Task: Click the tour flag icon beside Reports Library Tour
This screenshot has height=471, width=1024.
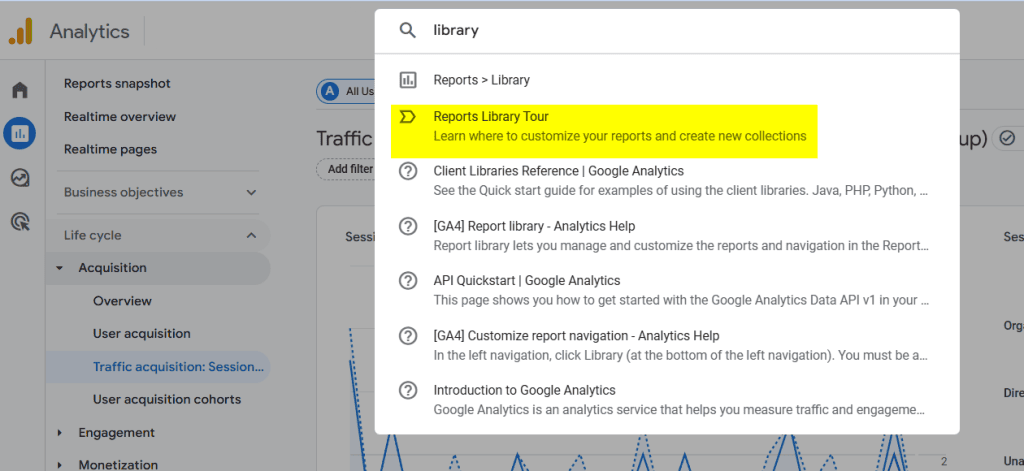Action: (408, 117)
